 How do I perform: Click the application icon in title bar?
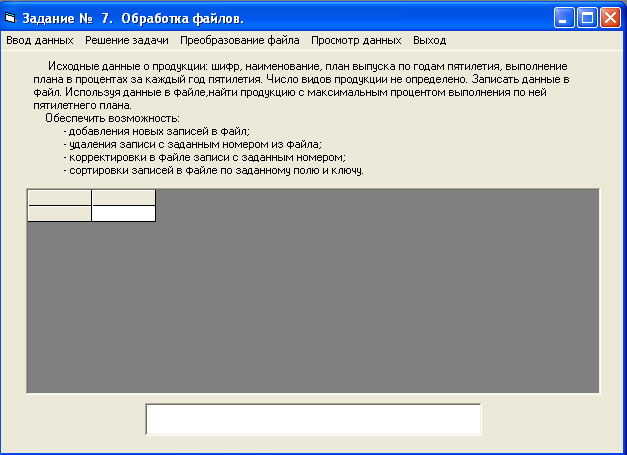tap(10, 18)
